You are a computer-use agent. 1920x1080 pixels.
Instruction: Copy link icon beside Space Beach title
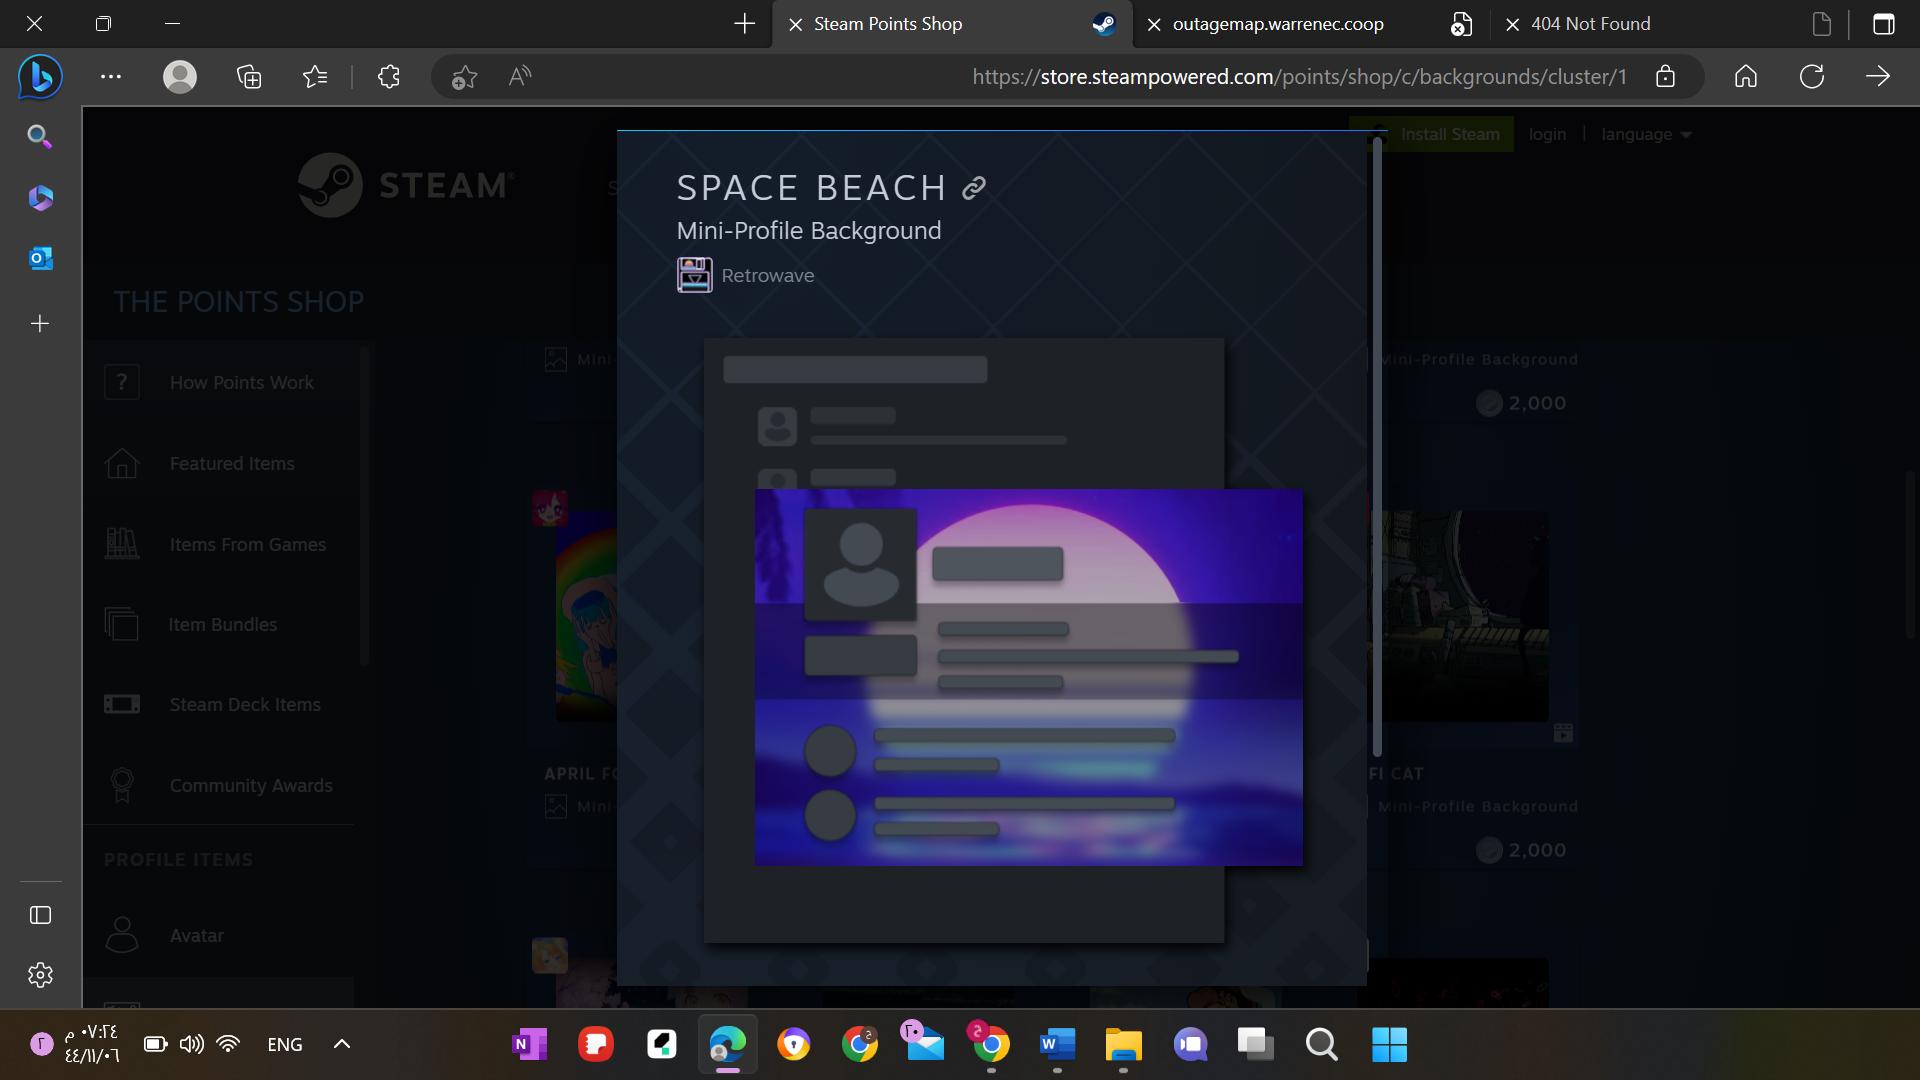(x=974, y=187)
